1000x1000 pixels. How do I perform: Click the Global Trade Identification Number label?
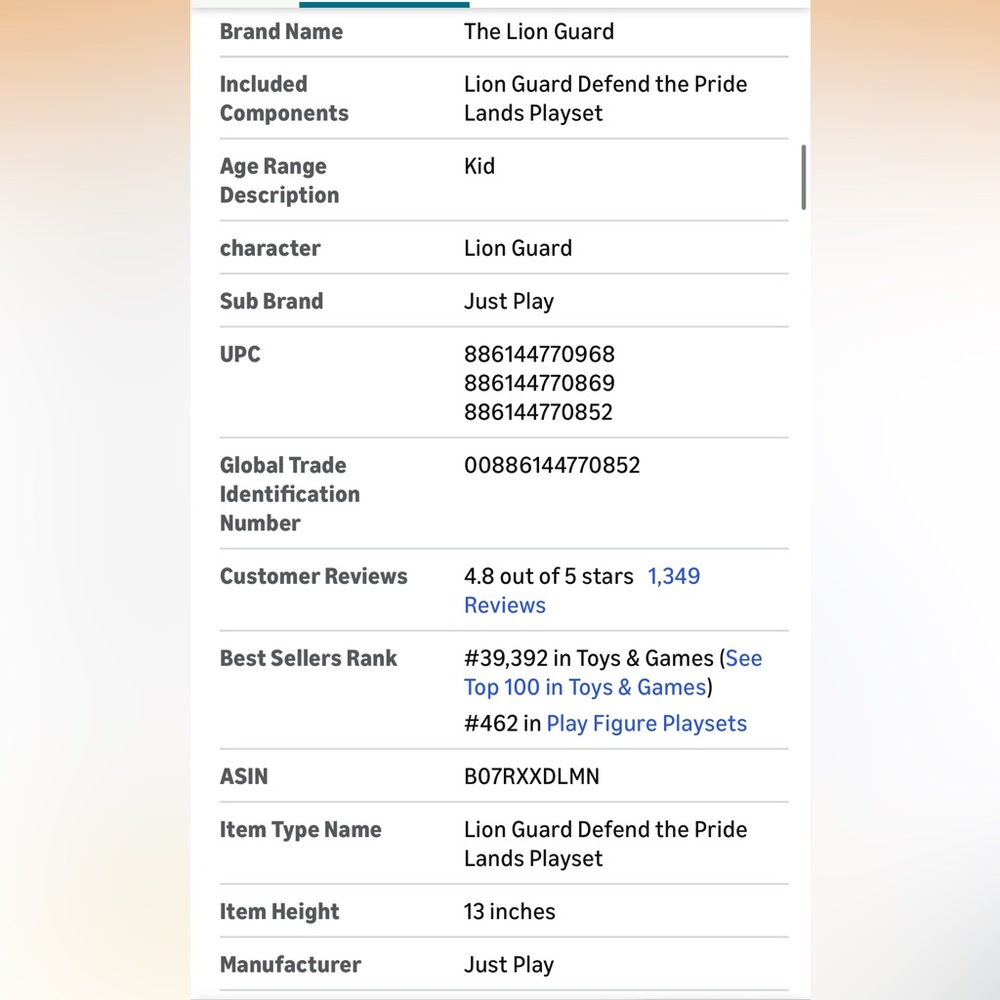pos(289,494)
